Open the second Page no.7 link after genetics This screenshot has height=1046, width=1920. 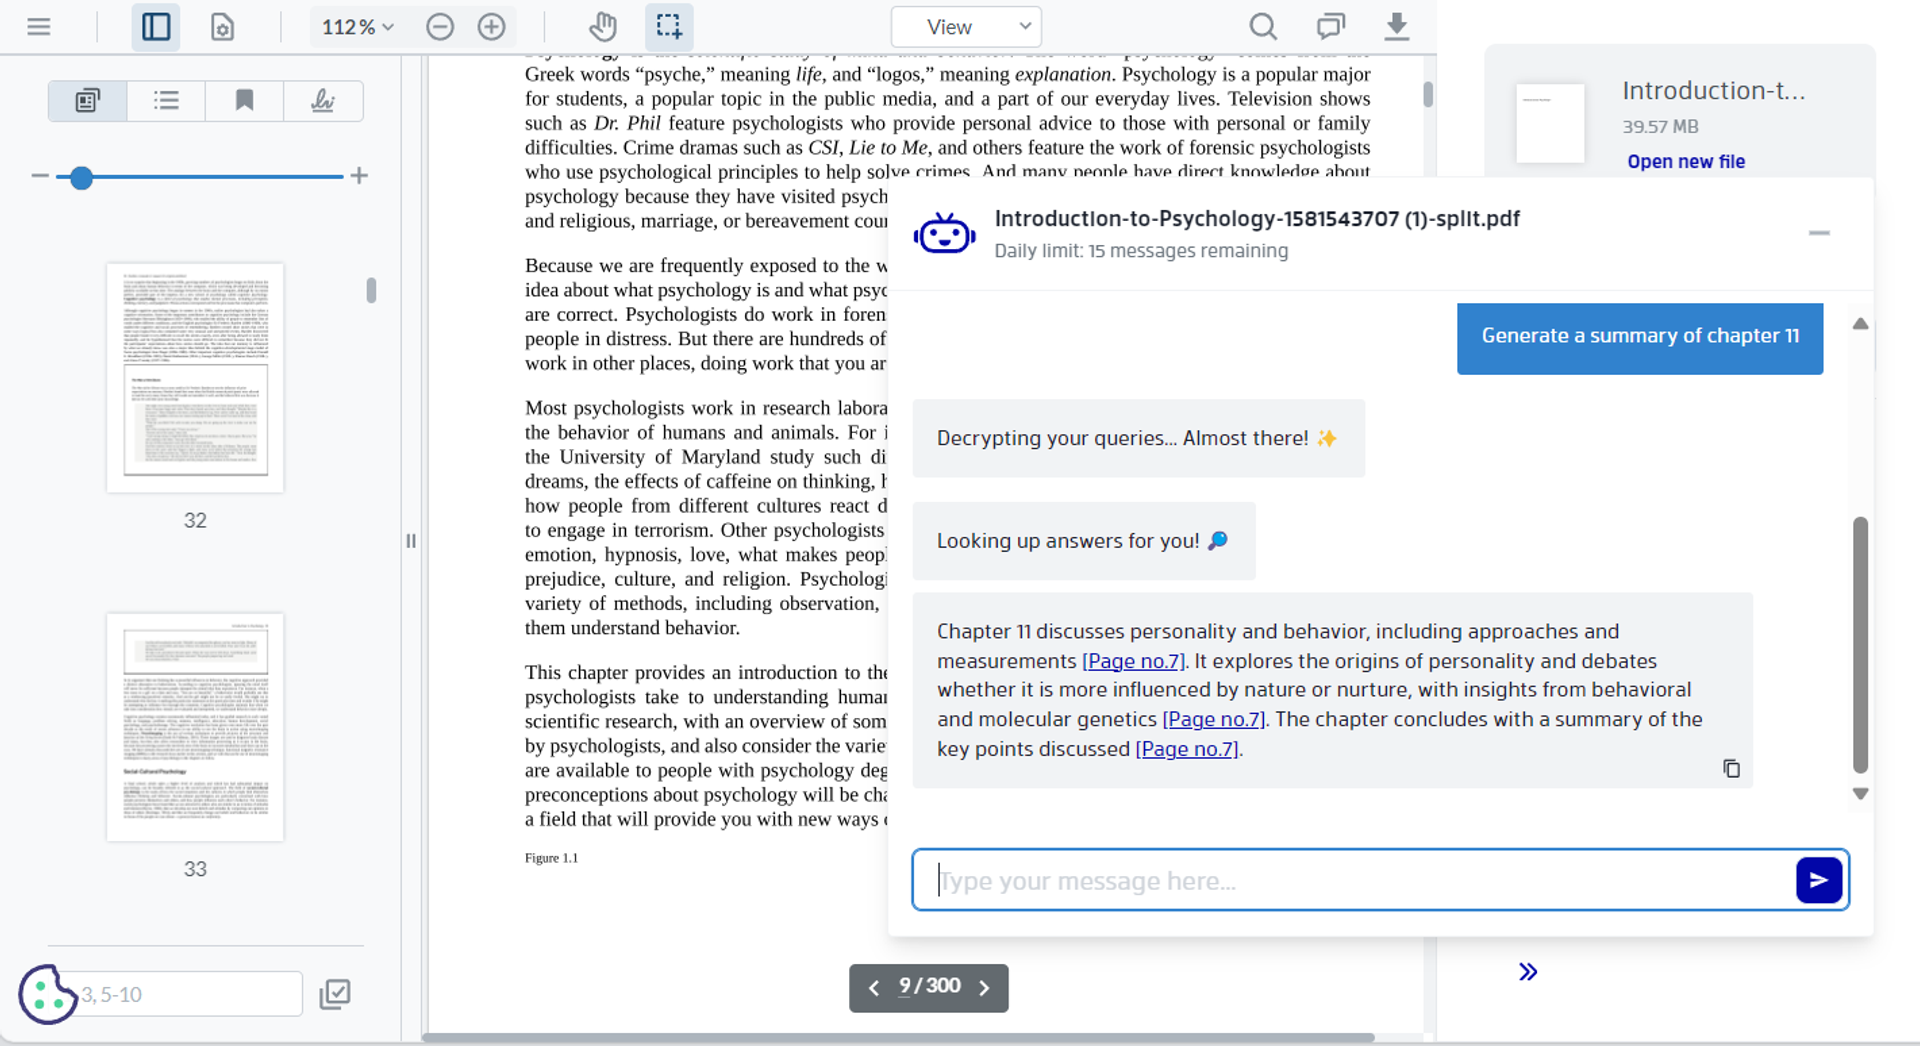pyautogui.click(x=1213, y=719)
